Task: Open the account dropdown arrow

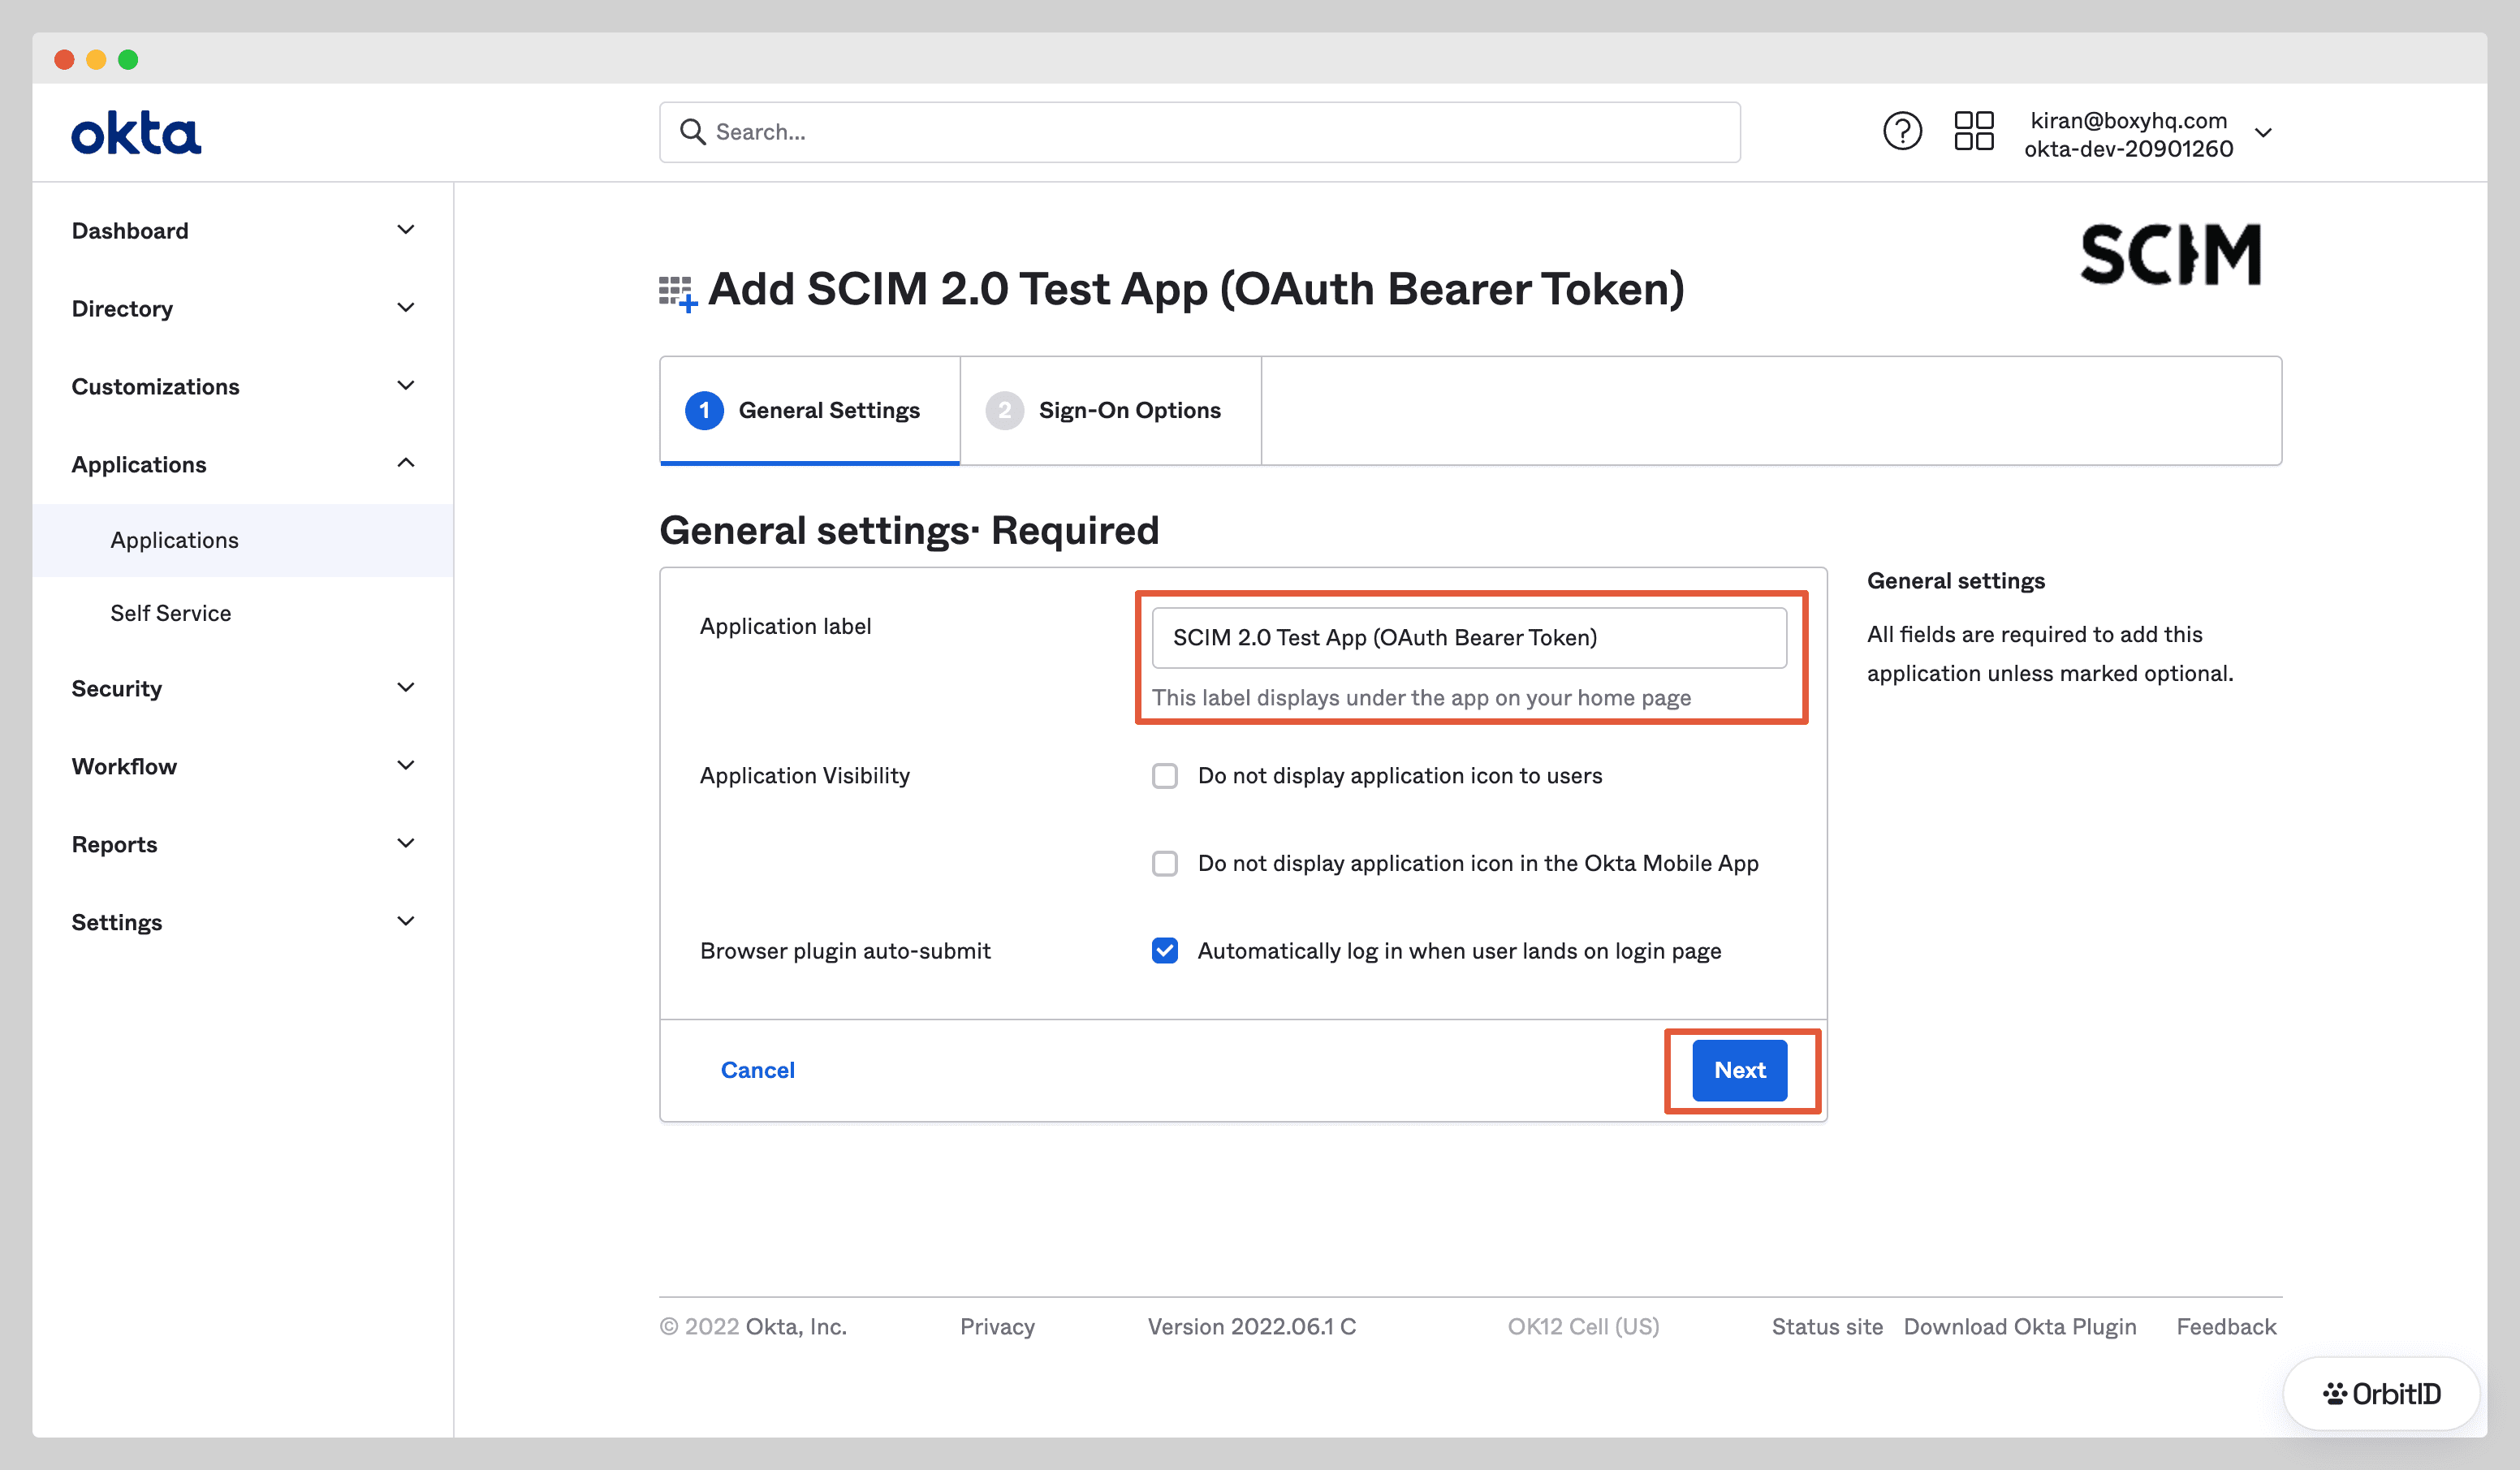Action: tap(2264, 133)
